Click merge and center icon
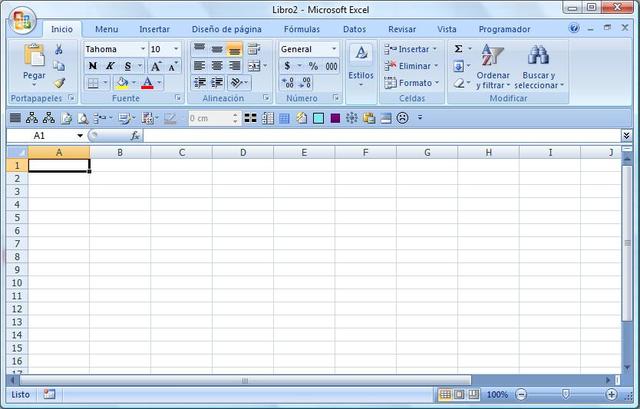This screenshot has height=409, width=640. click(254, 66)
